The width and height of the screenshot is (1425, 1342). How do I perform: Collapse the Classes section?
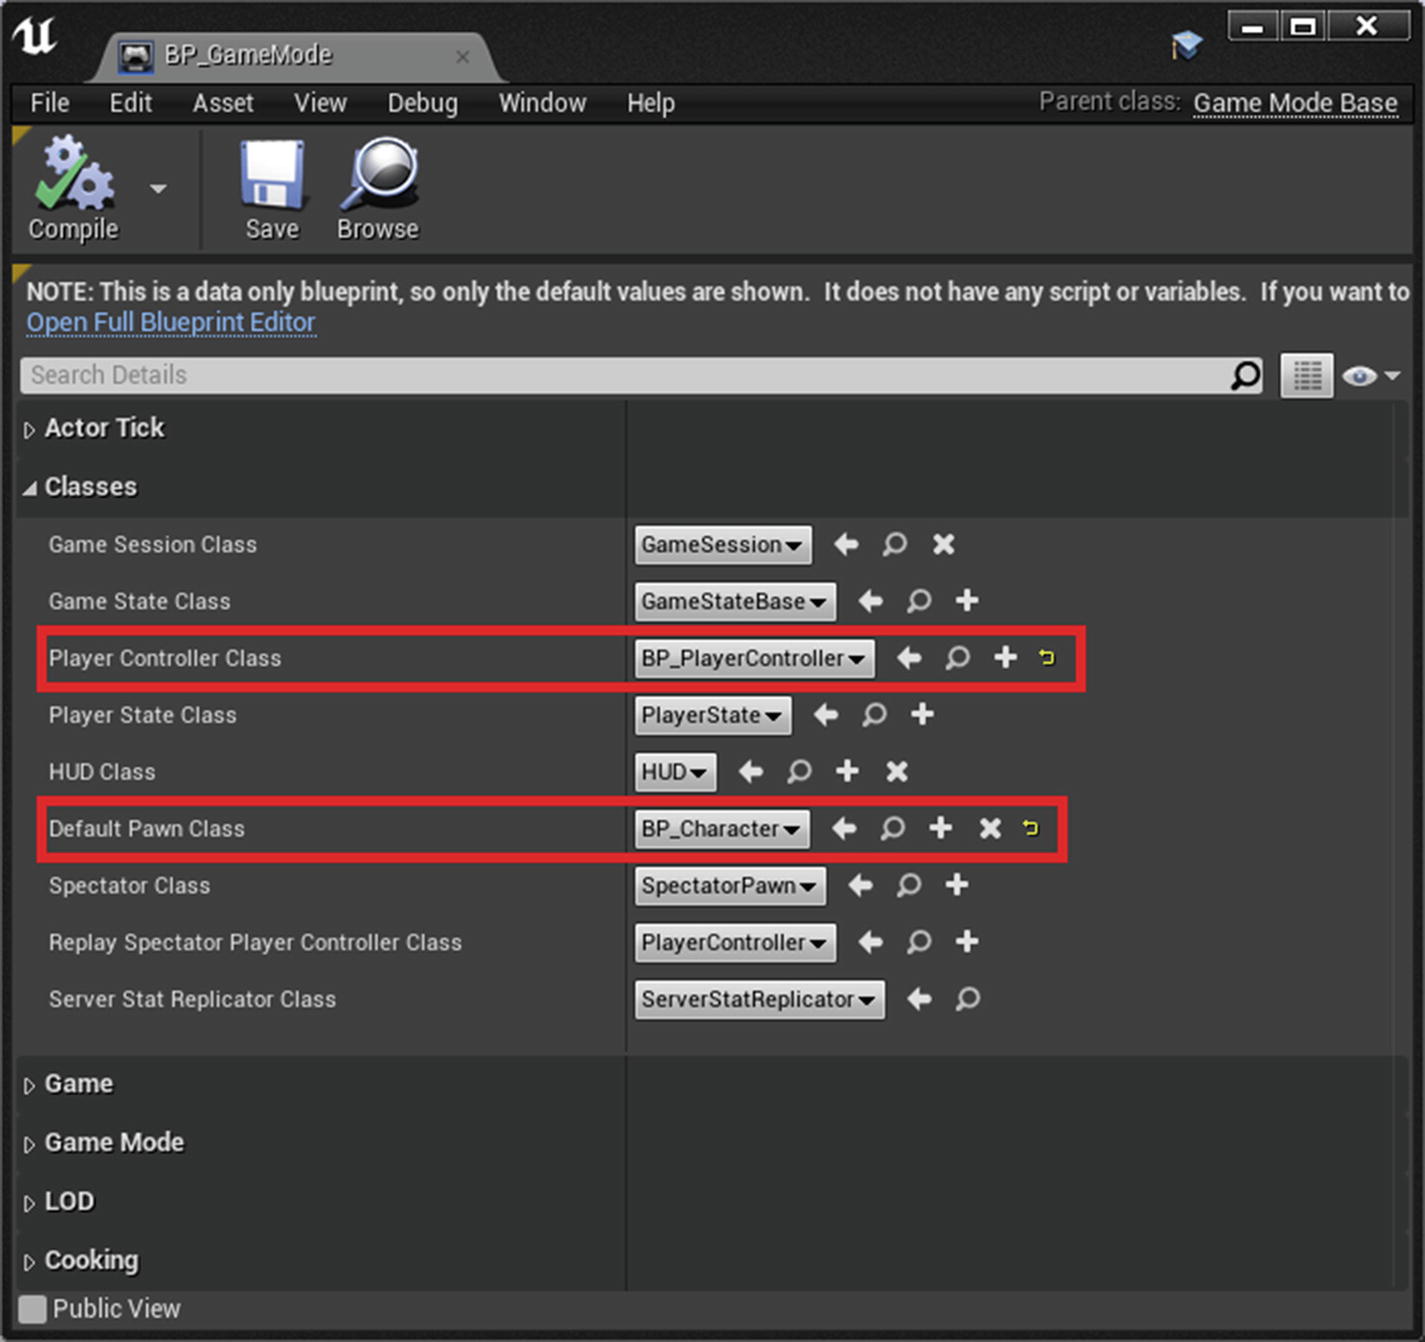pyautogui.click(x=29, y=488)
